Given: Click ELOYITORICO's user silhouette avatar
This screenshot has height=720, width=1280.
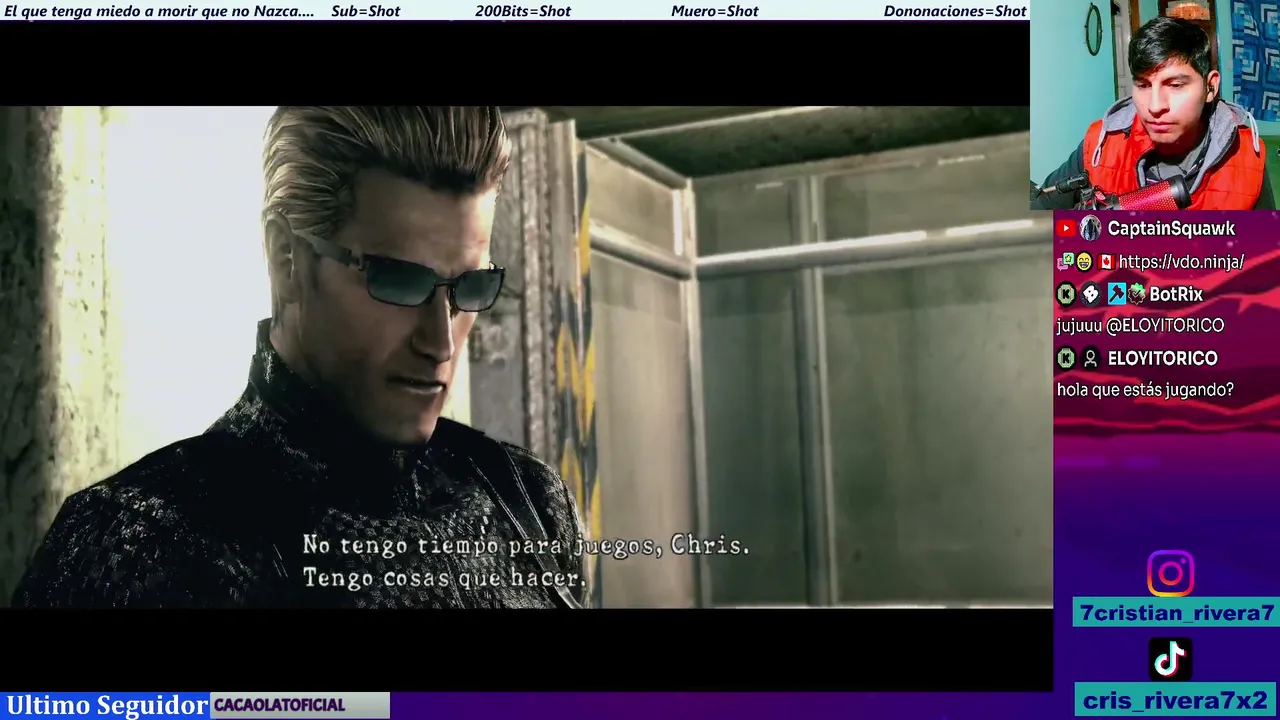Looking at the screenshot, I should coord(1091,358).
